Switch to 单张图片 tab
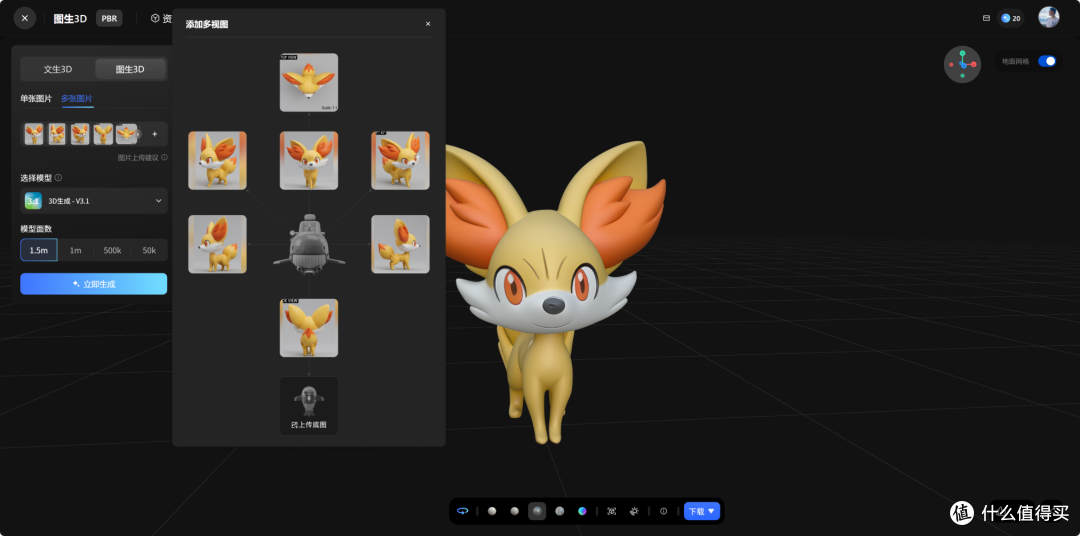Screen dimensions: 1080x536 pos(36,99)
